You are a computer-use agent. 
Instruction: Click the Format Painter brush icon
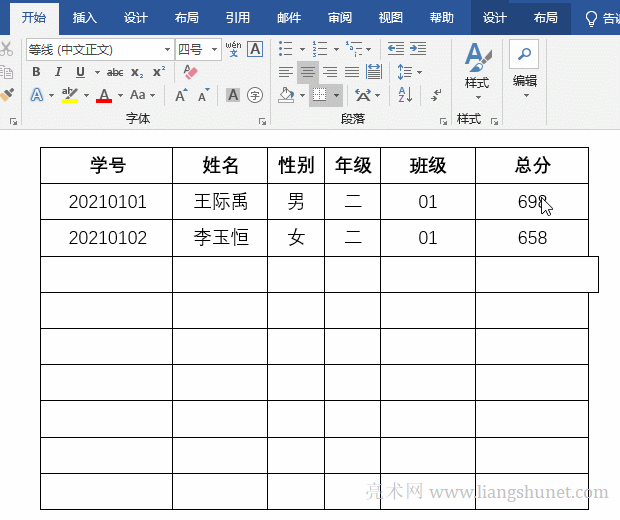point(7,94)
